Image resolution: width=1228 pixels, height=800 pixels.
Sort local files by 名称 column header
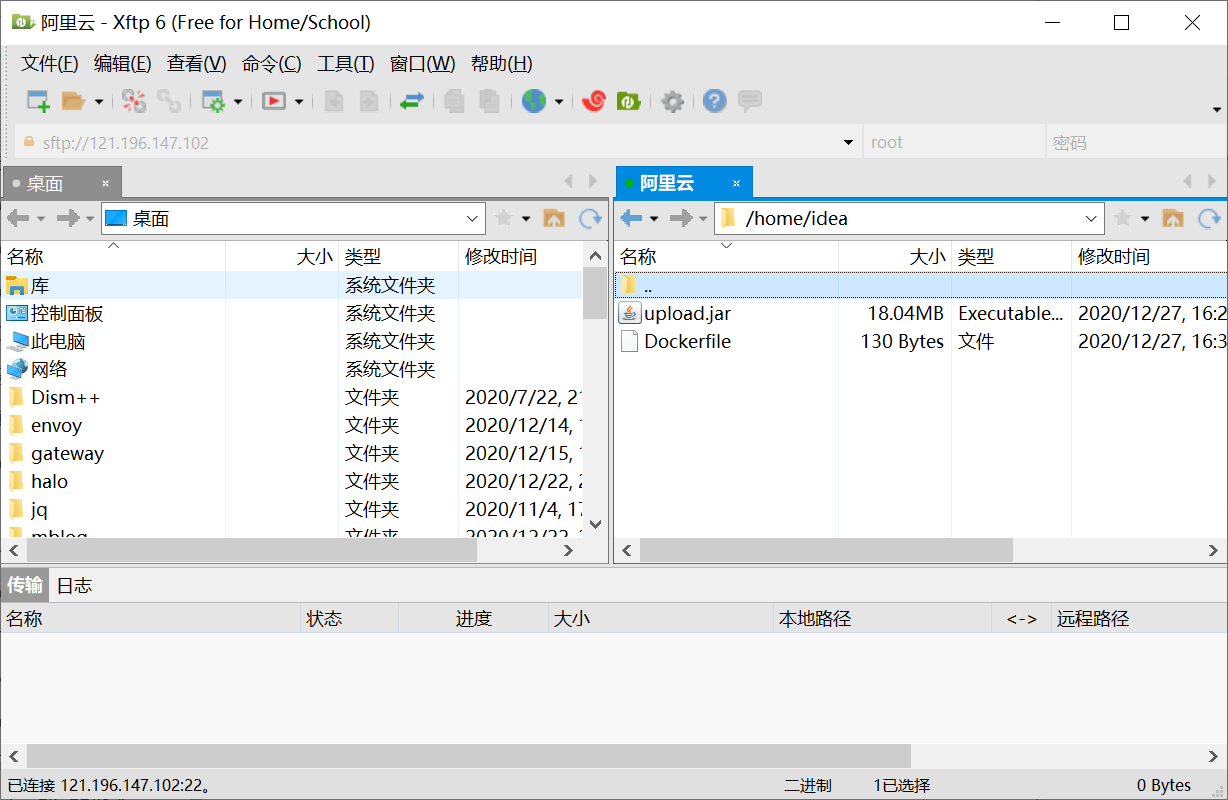pyautogui.click(x=113, y=256)
